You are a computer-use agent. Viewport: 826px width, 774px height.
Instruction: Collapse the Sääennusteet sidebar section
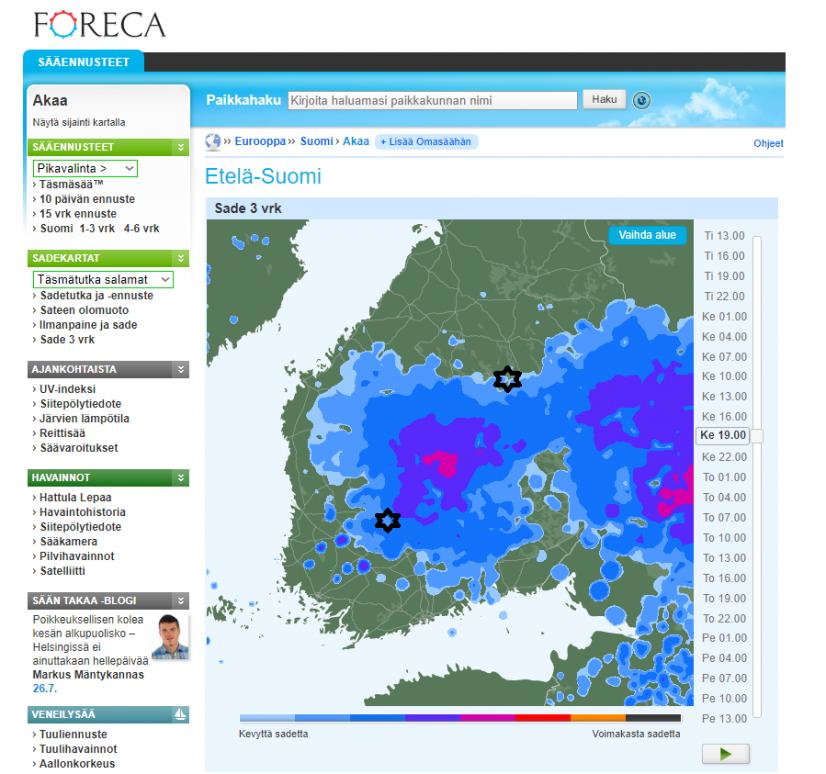181,147
